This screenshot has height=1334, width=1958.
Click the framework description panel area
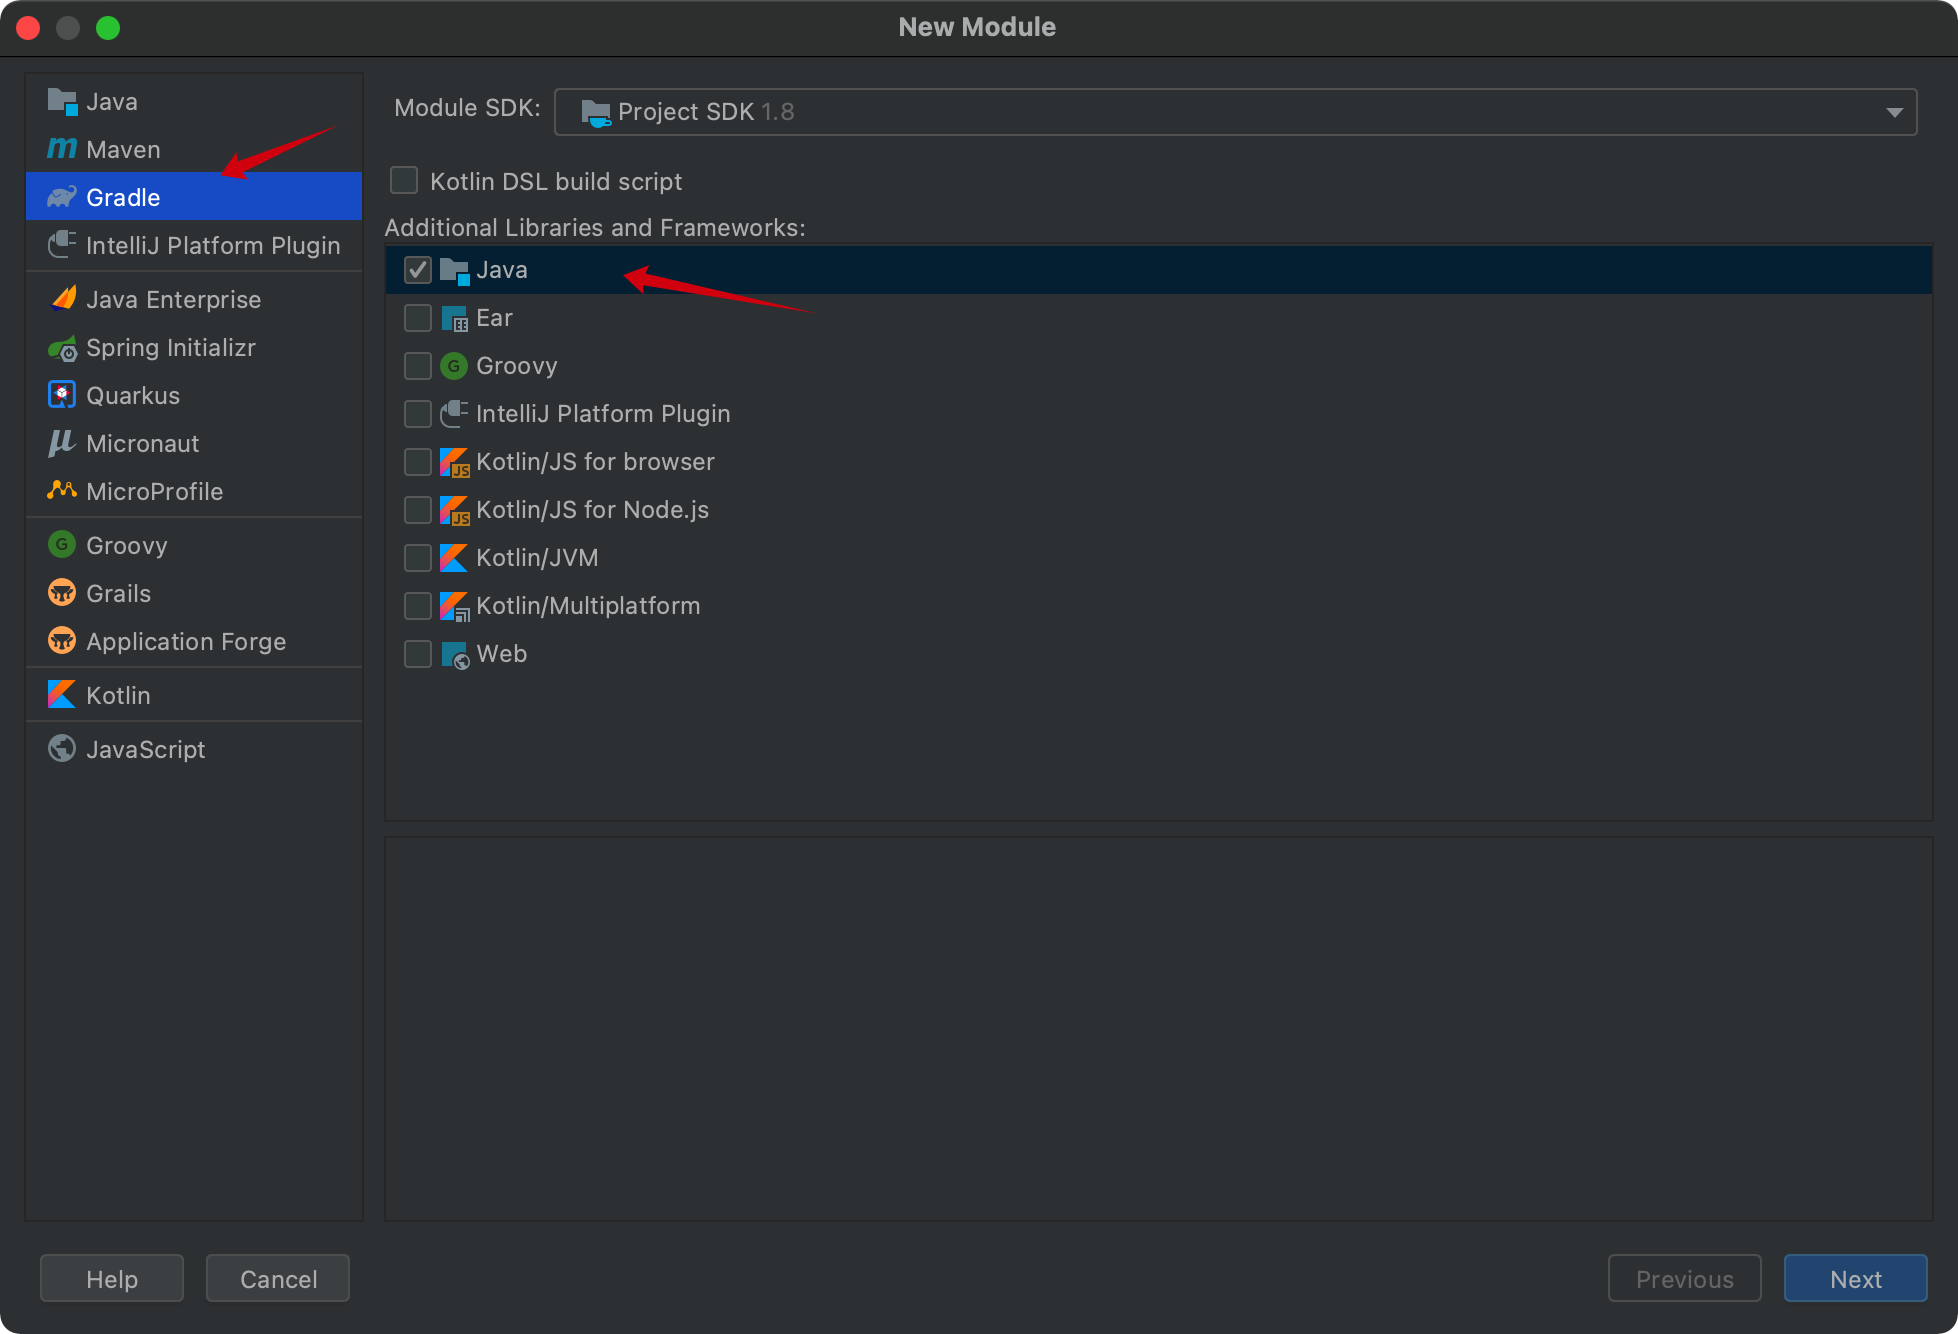click(x=1158, y=1029)
